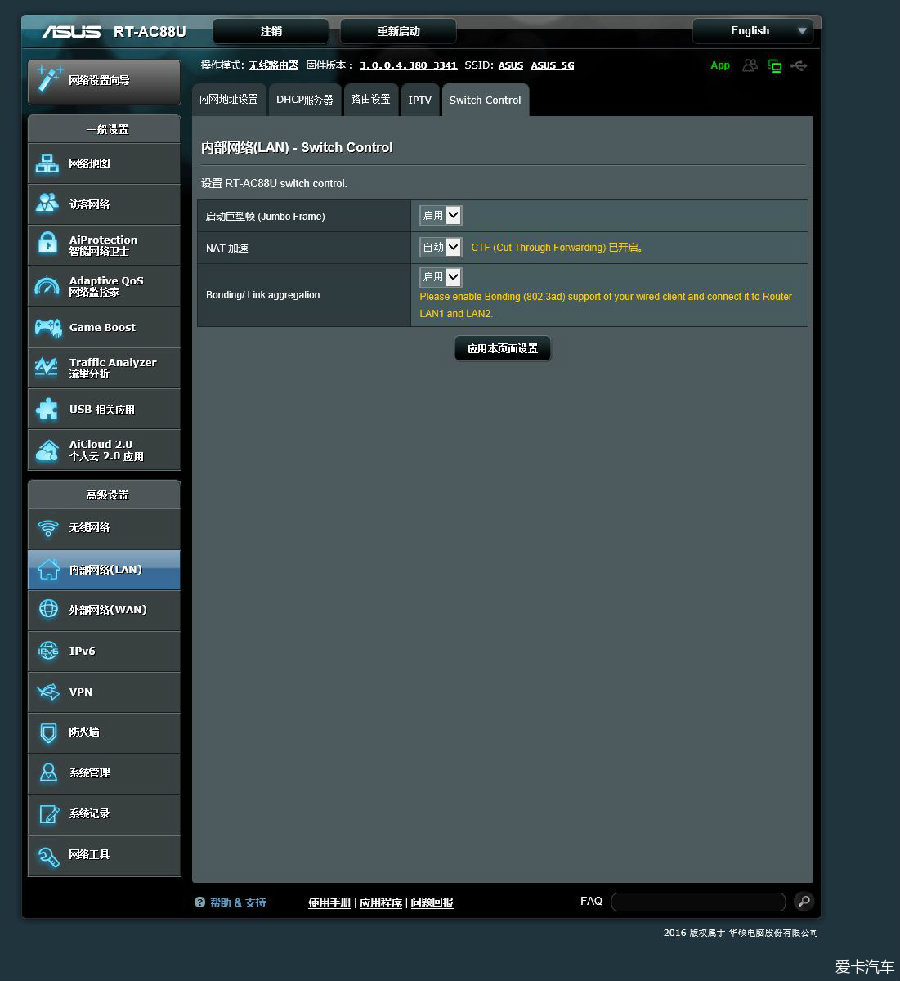Viewport: 900px width, 981px height.
Task: Focus the FAQ search input field
Action: 699,902
